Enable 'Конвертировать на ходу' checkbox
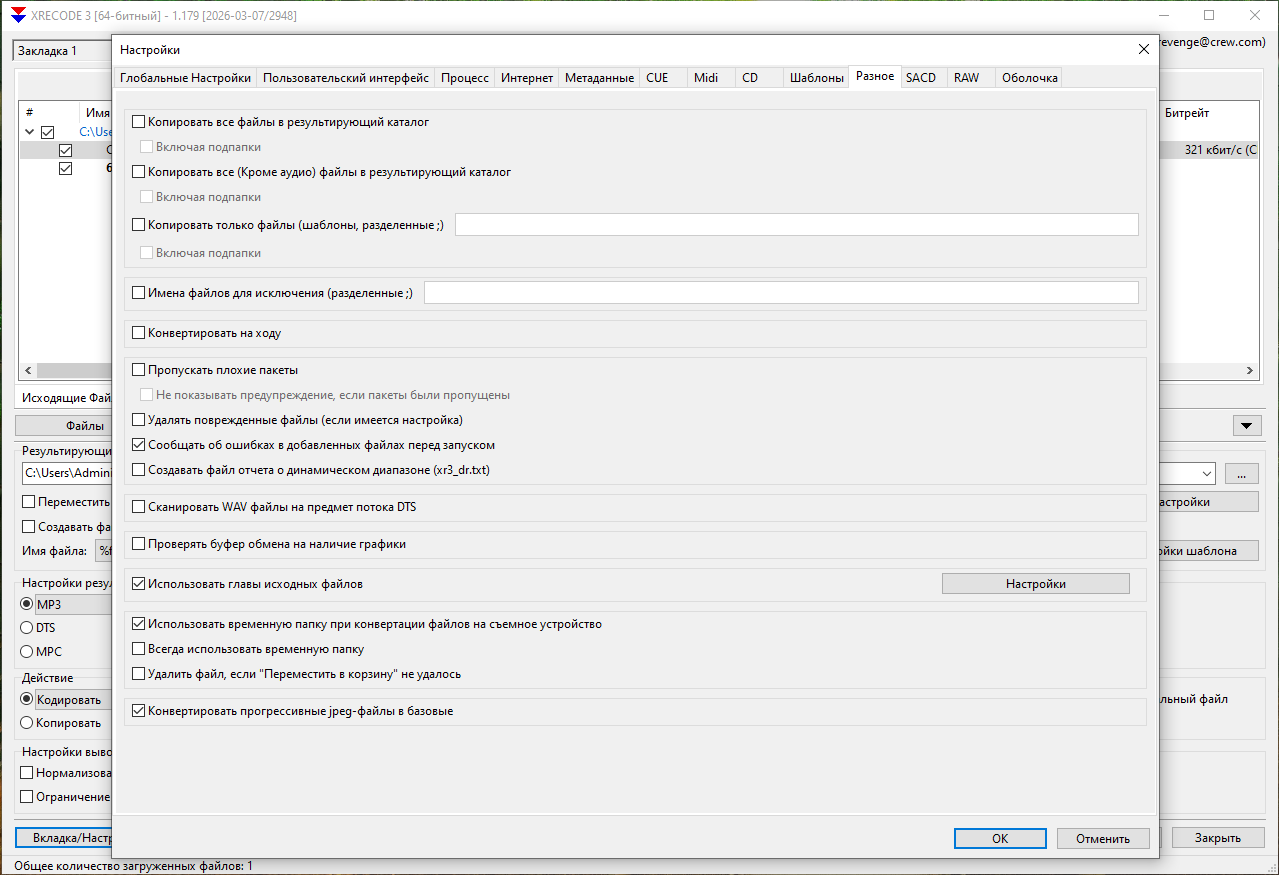The width and height of the screenshot is (1279, 875). 139,333
